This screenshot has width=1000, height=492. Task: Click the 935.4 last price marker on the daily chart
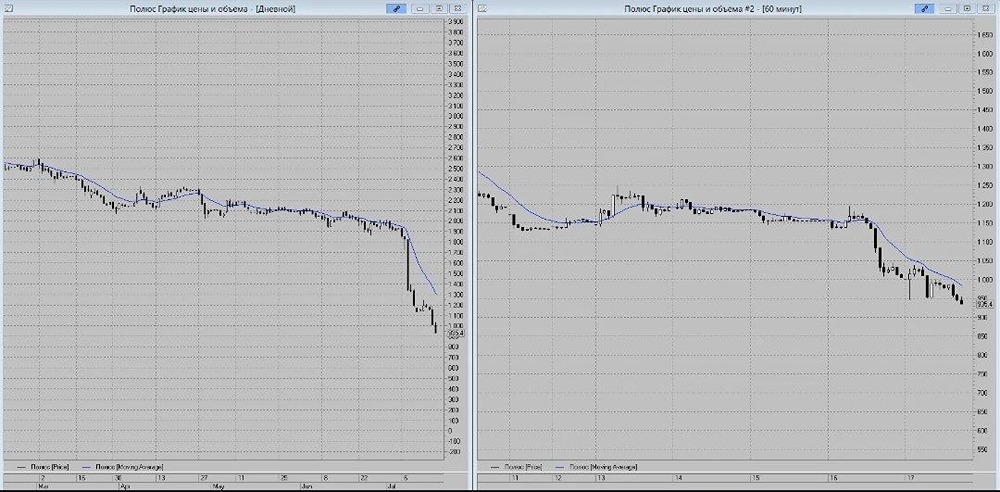pyautogui.click(x=456, y=334)
